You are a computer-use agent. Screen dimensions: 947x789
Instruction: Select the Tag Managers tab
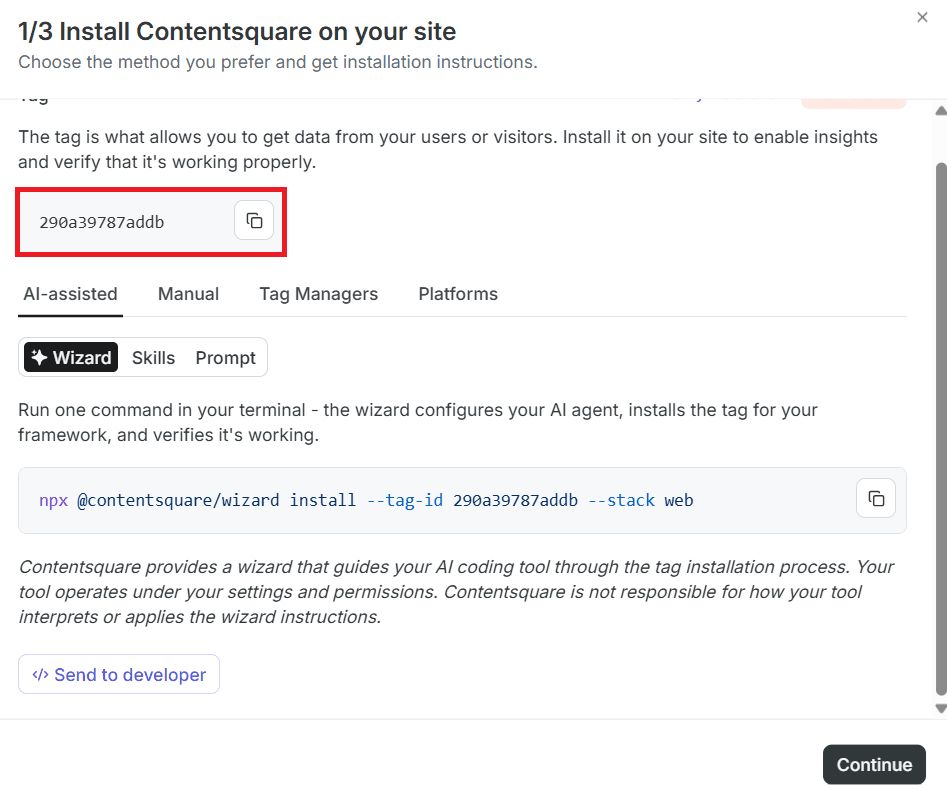tap(319, 294)
